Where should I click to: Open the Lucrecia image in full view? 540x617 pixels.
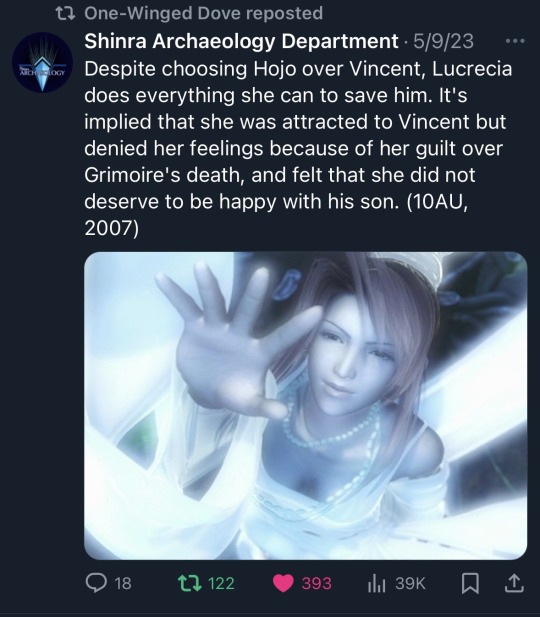pos(305,405)
